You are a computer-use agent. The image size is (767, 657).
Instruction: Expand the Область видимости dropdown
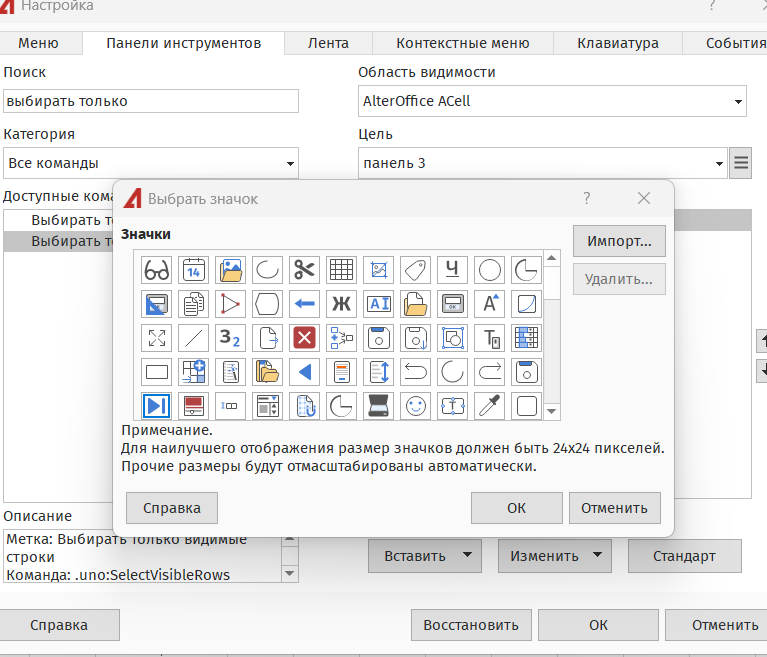pyautogui.click(x=552, y=101)
